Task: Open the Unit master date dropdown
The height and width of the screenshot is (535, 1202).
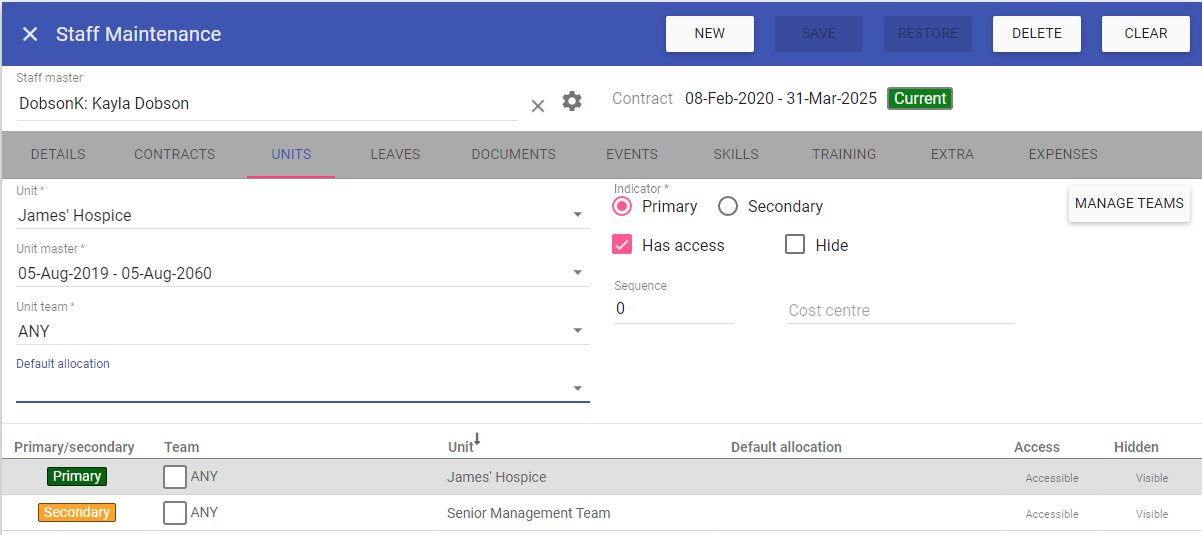Action: pos(577,273)
